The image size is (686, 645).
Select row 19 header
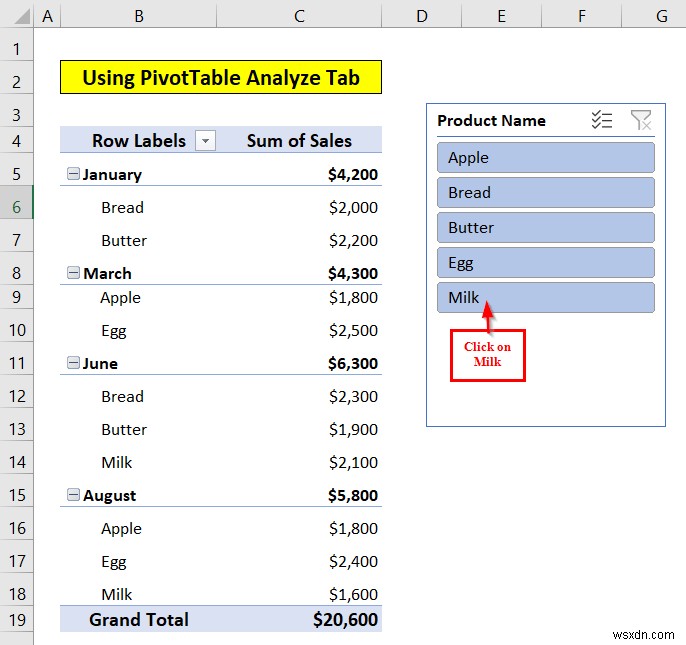[17, 620]
